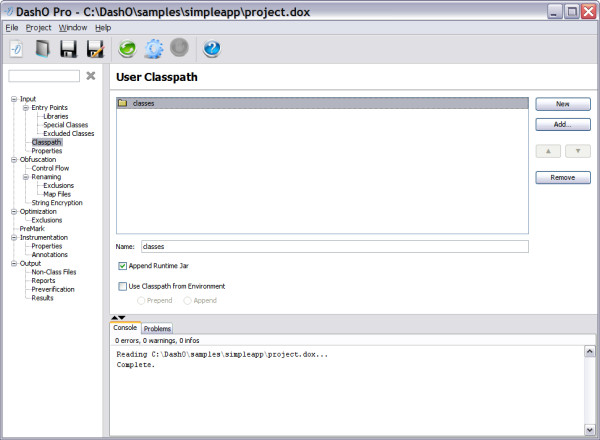The width and height of the screenshot is (600, 440).
Task: Move classpath entry down with arrow button
Action: point(578,151)
